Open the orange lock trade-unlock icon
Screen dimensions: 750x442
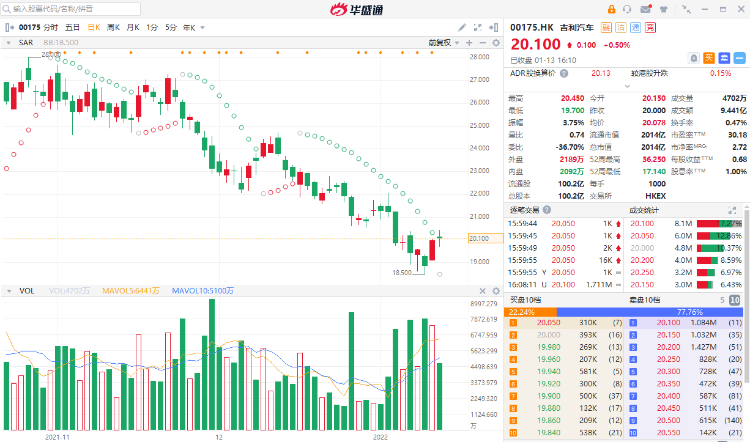[x=611, y=9]
